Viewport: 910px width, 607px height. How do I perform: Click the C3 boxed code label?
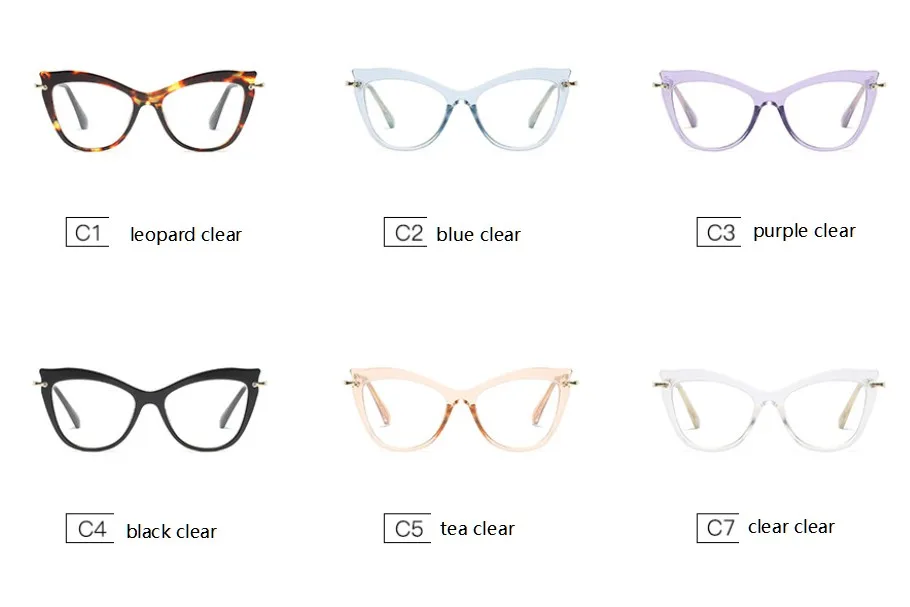718,232
